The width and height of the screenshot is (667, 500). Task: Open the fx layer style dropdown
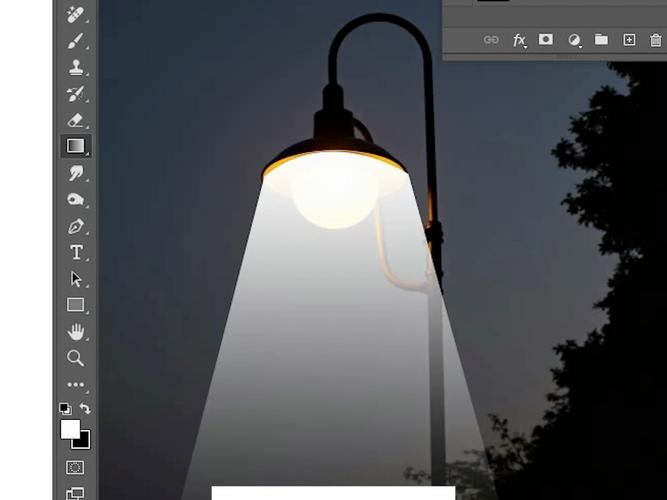(519, 40)
